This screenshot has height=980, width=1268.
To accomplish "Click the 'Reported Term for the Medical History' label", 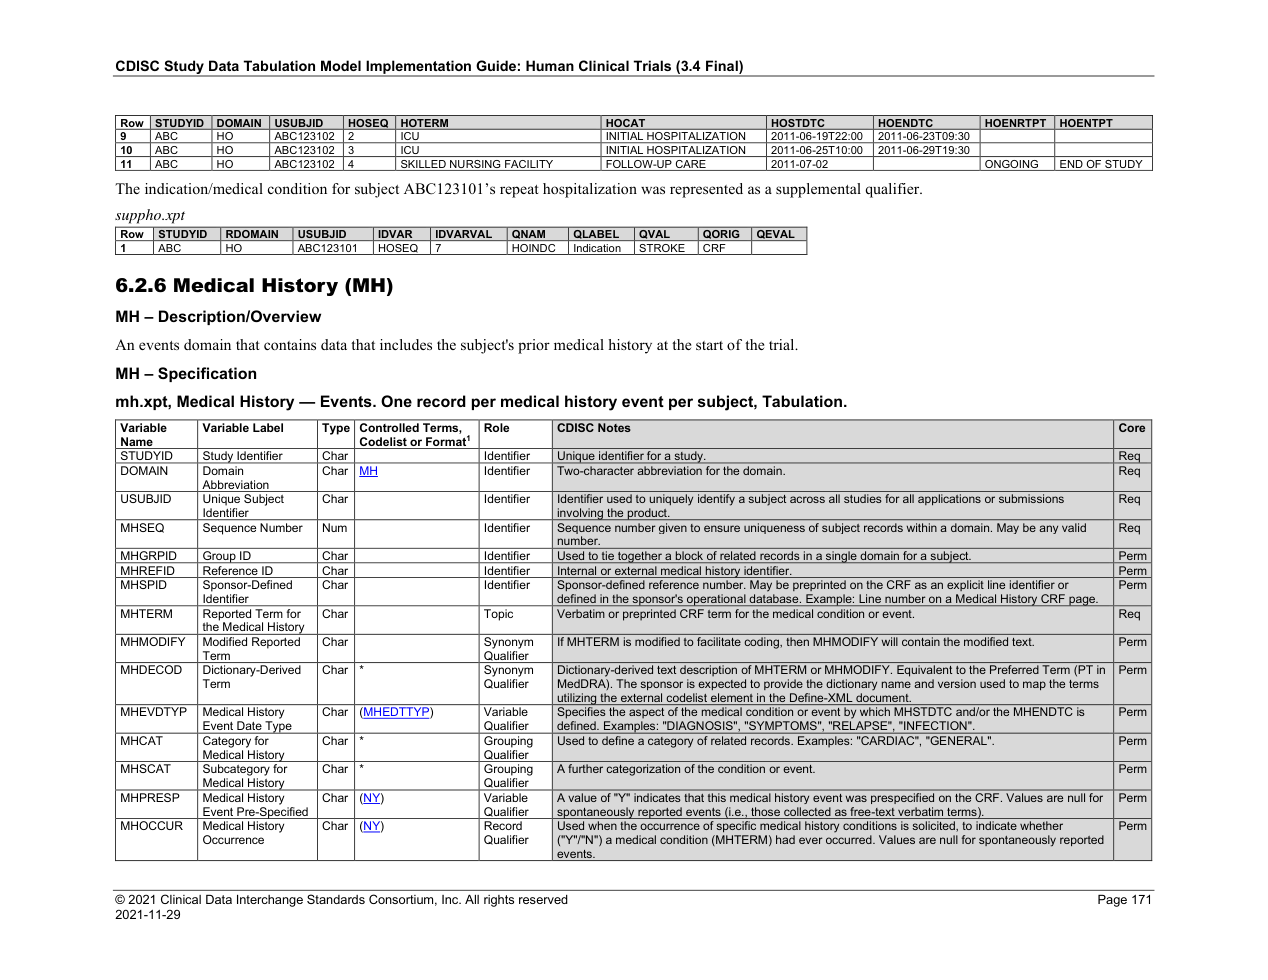I will click(x=253, y=621).
